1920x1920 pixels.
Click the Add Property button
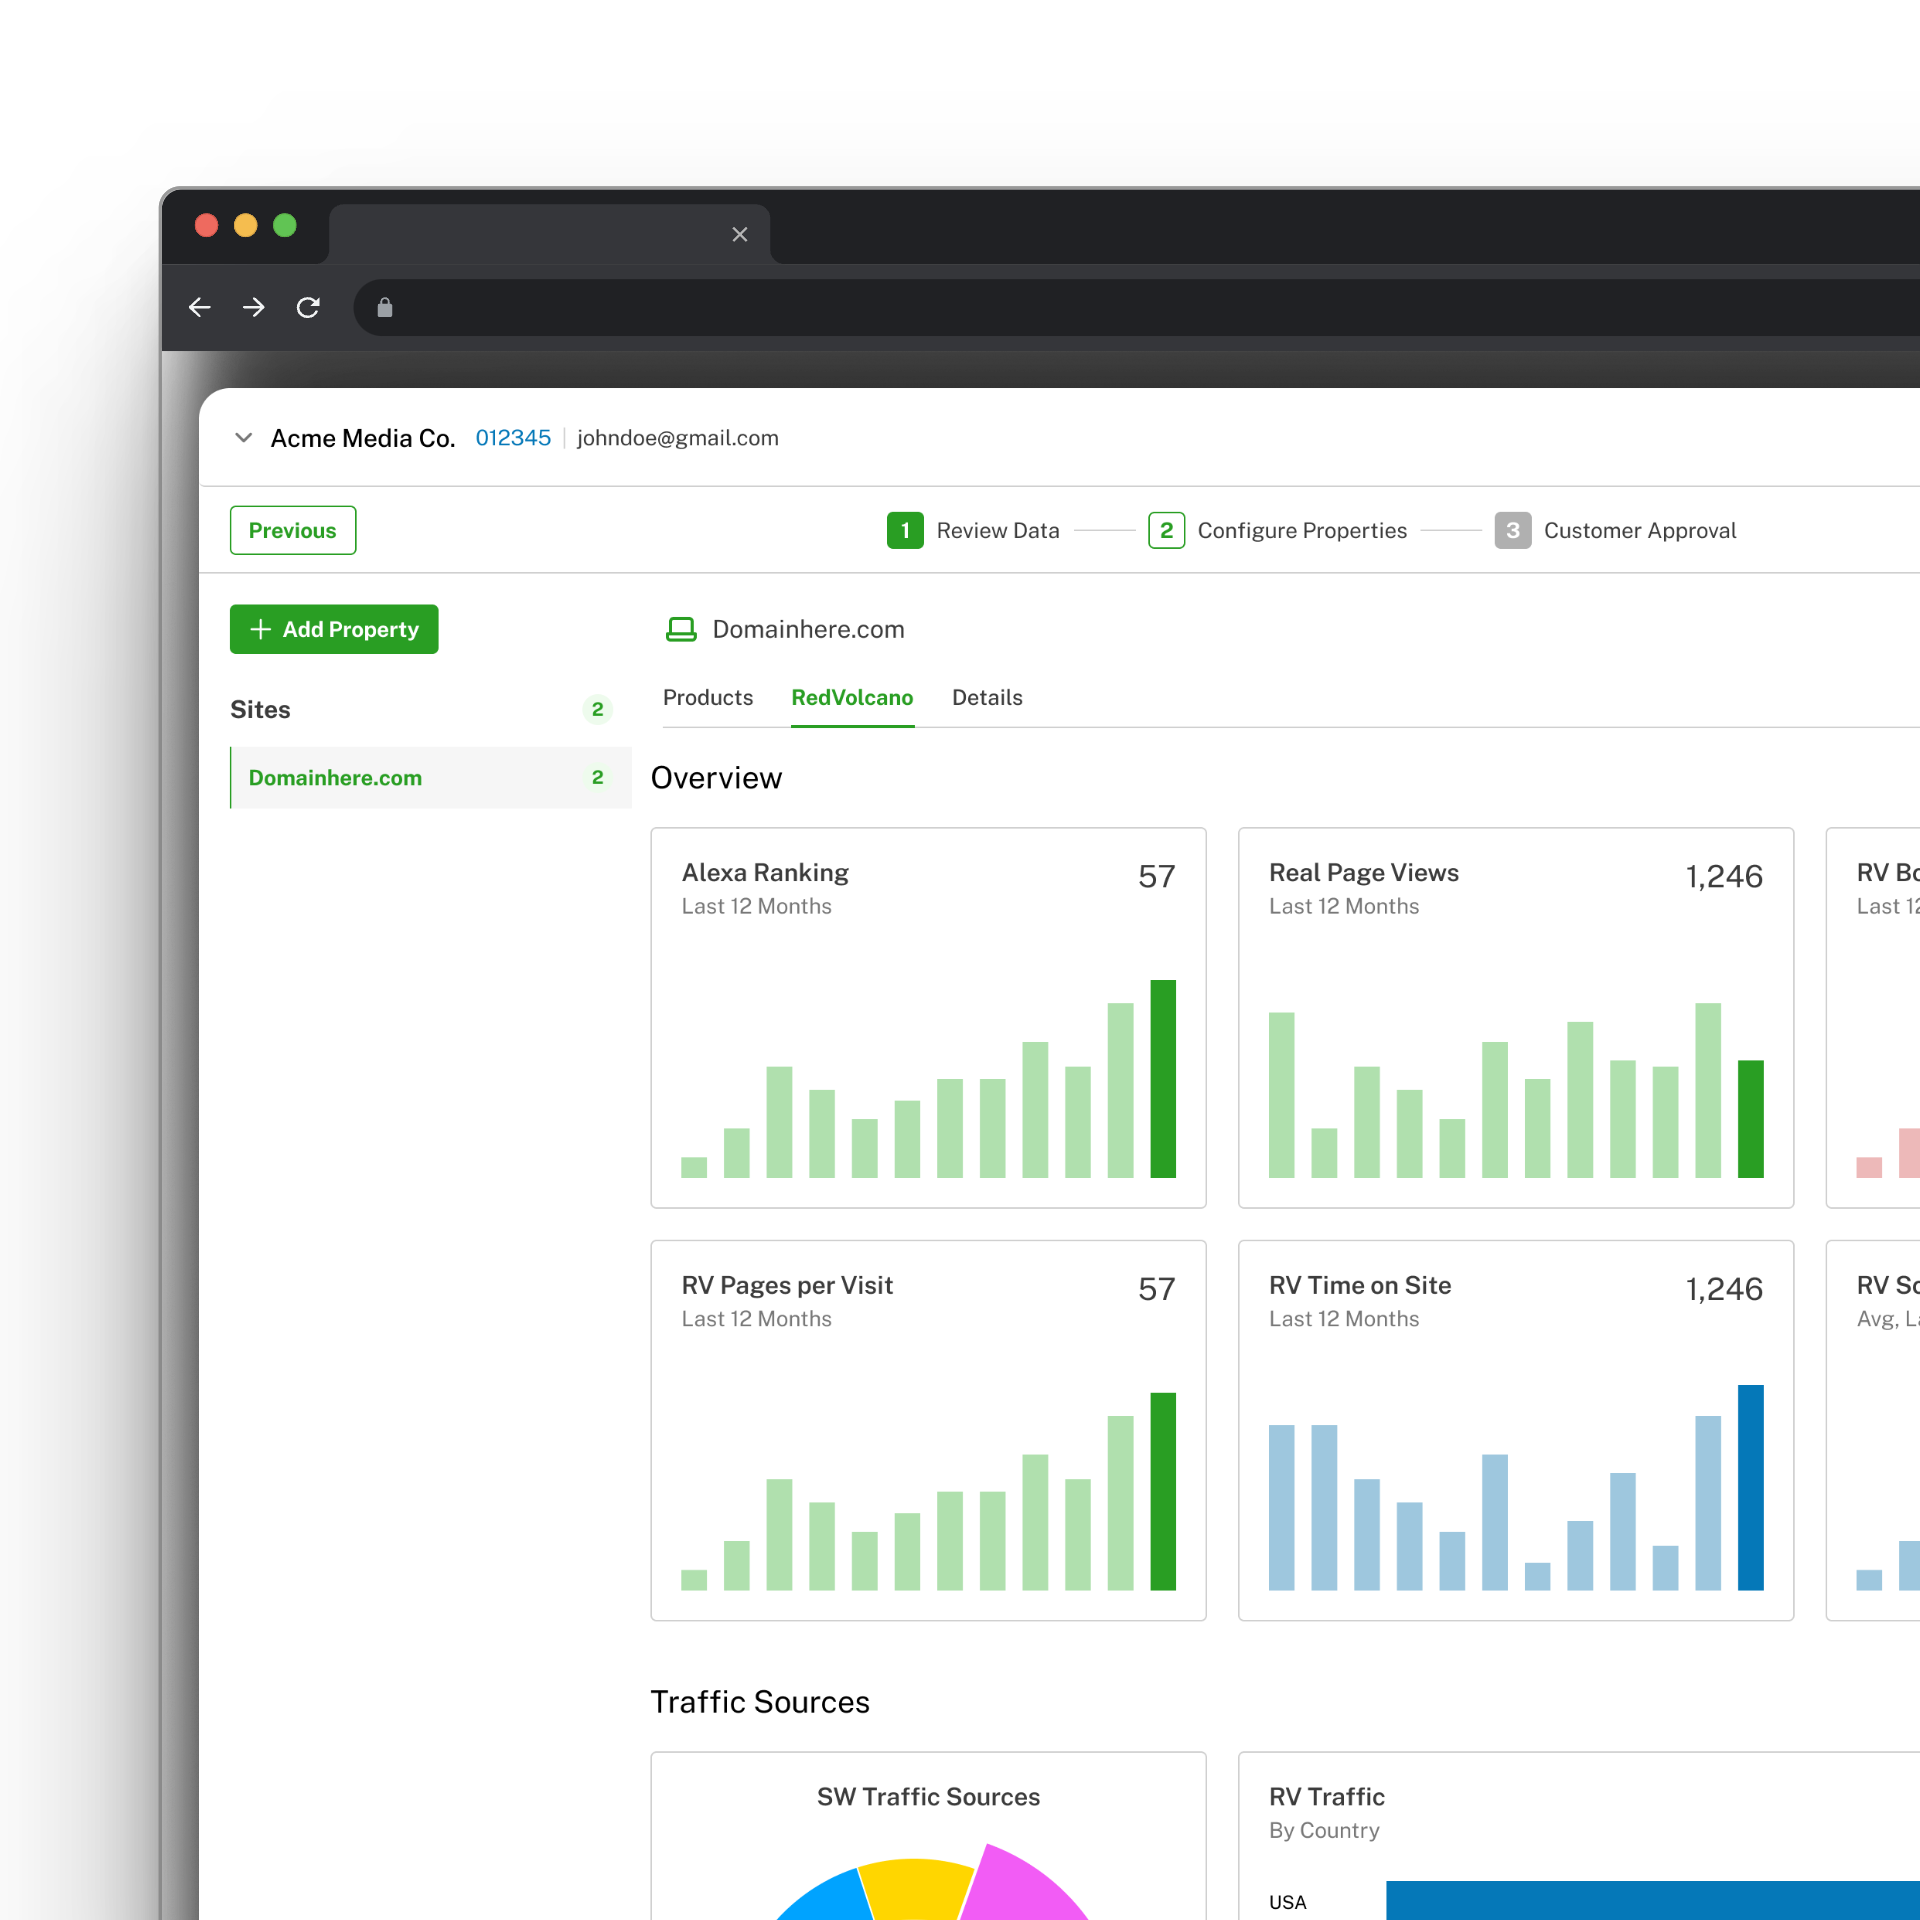point(334,629)
